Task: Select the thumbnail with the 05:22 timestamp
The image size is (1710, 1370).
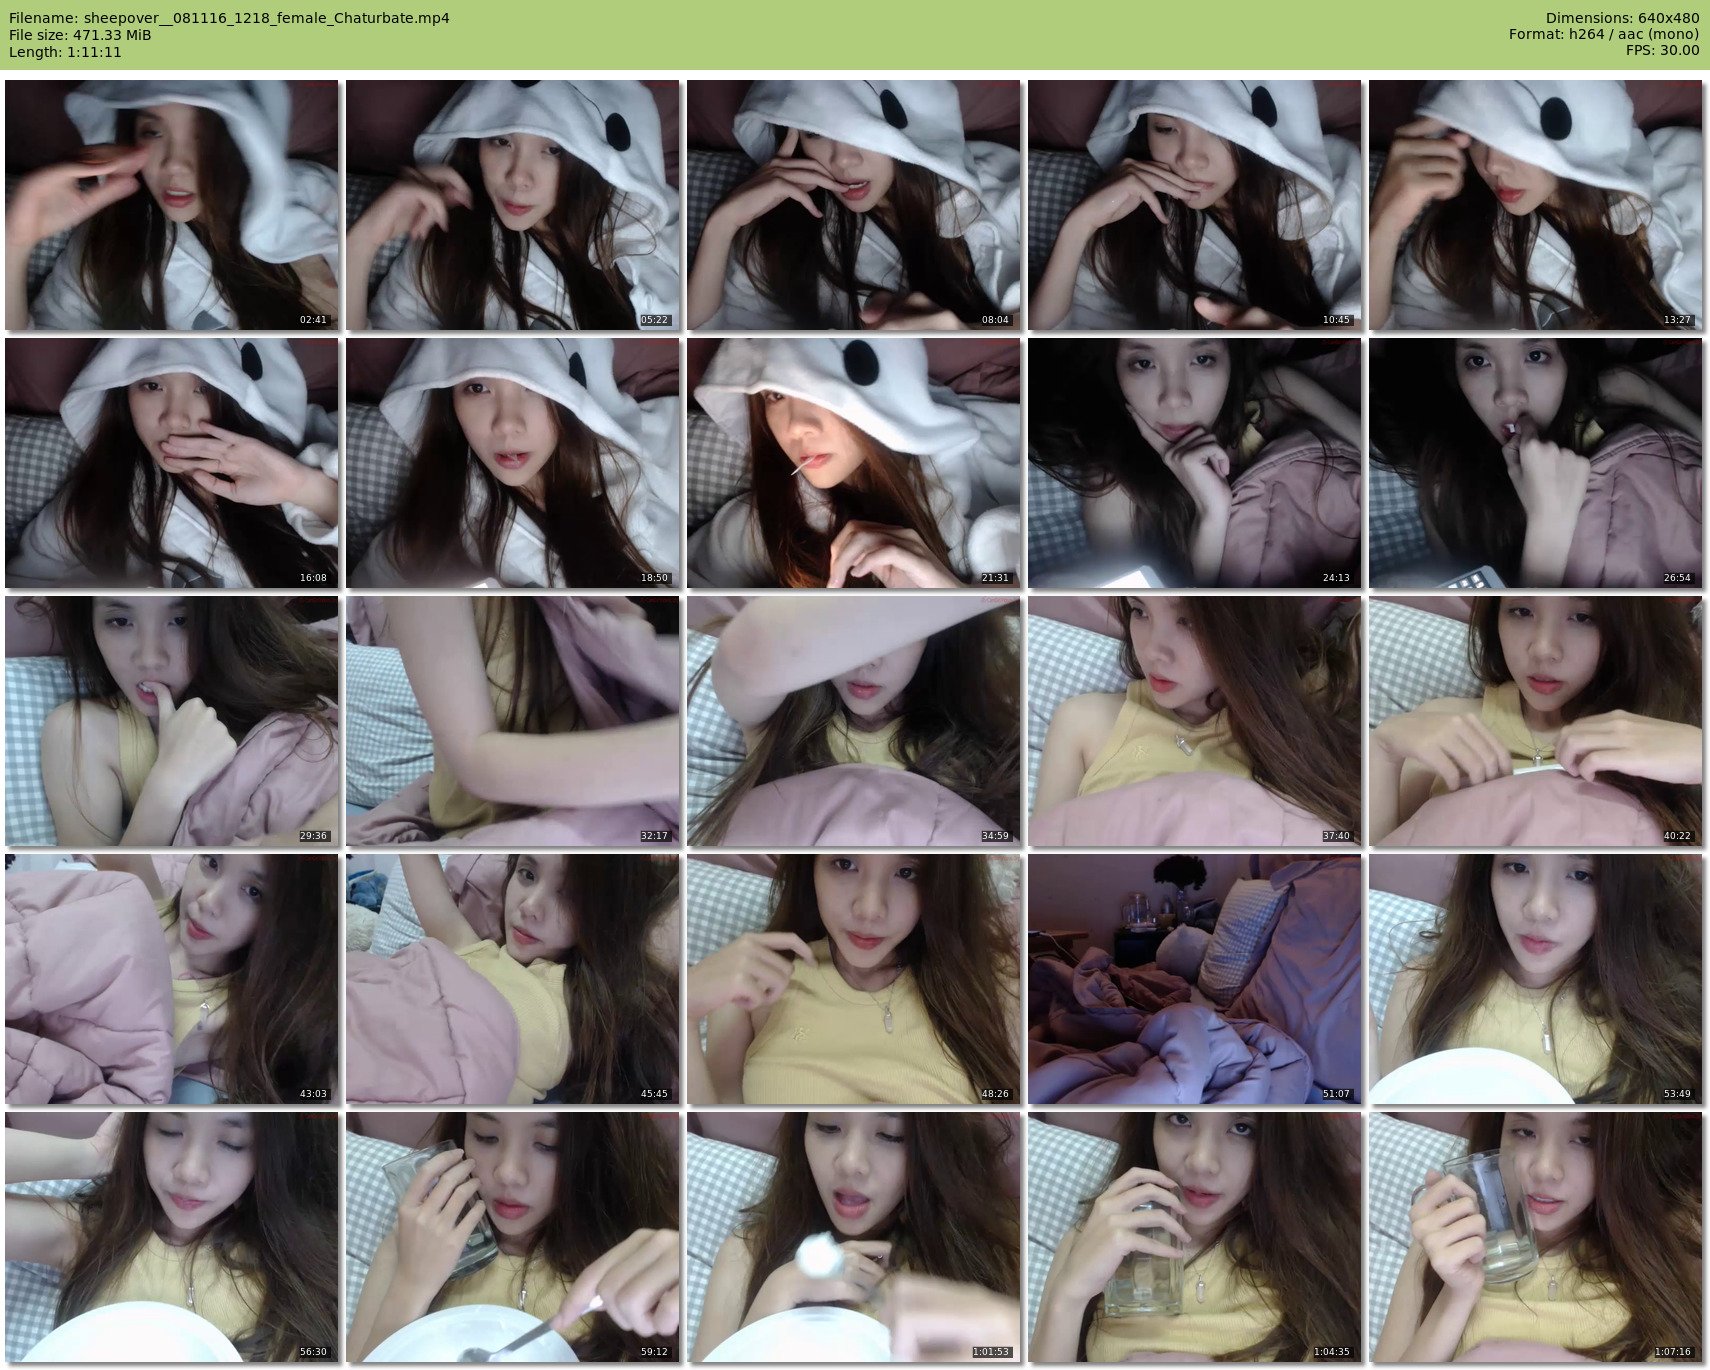Action: 512,205
